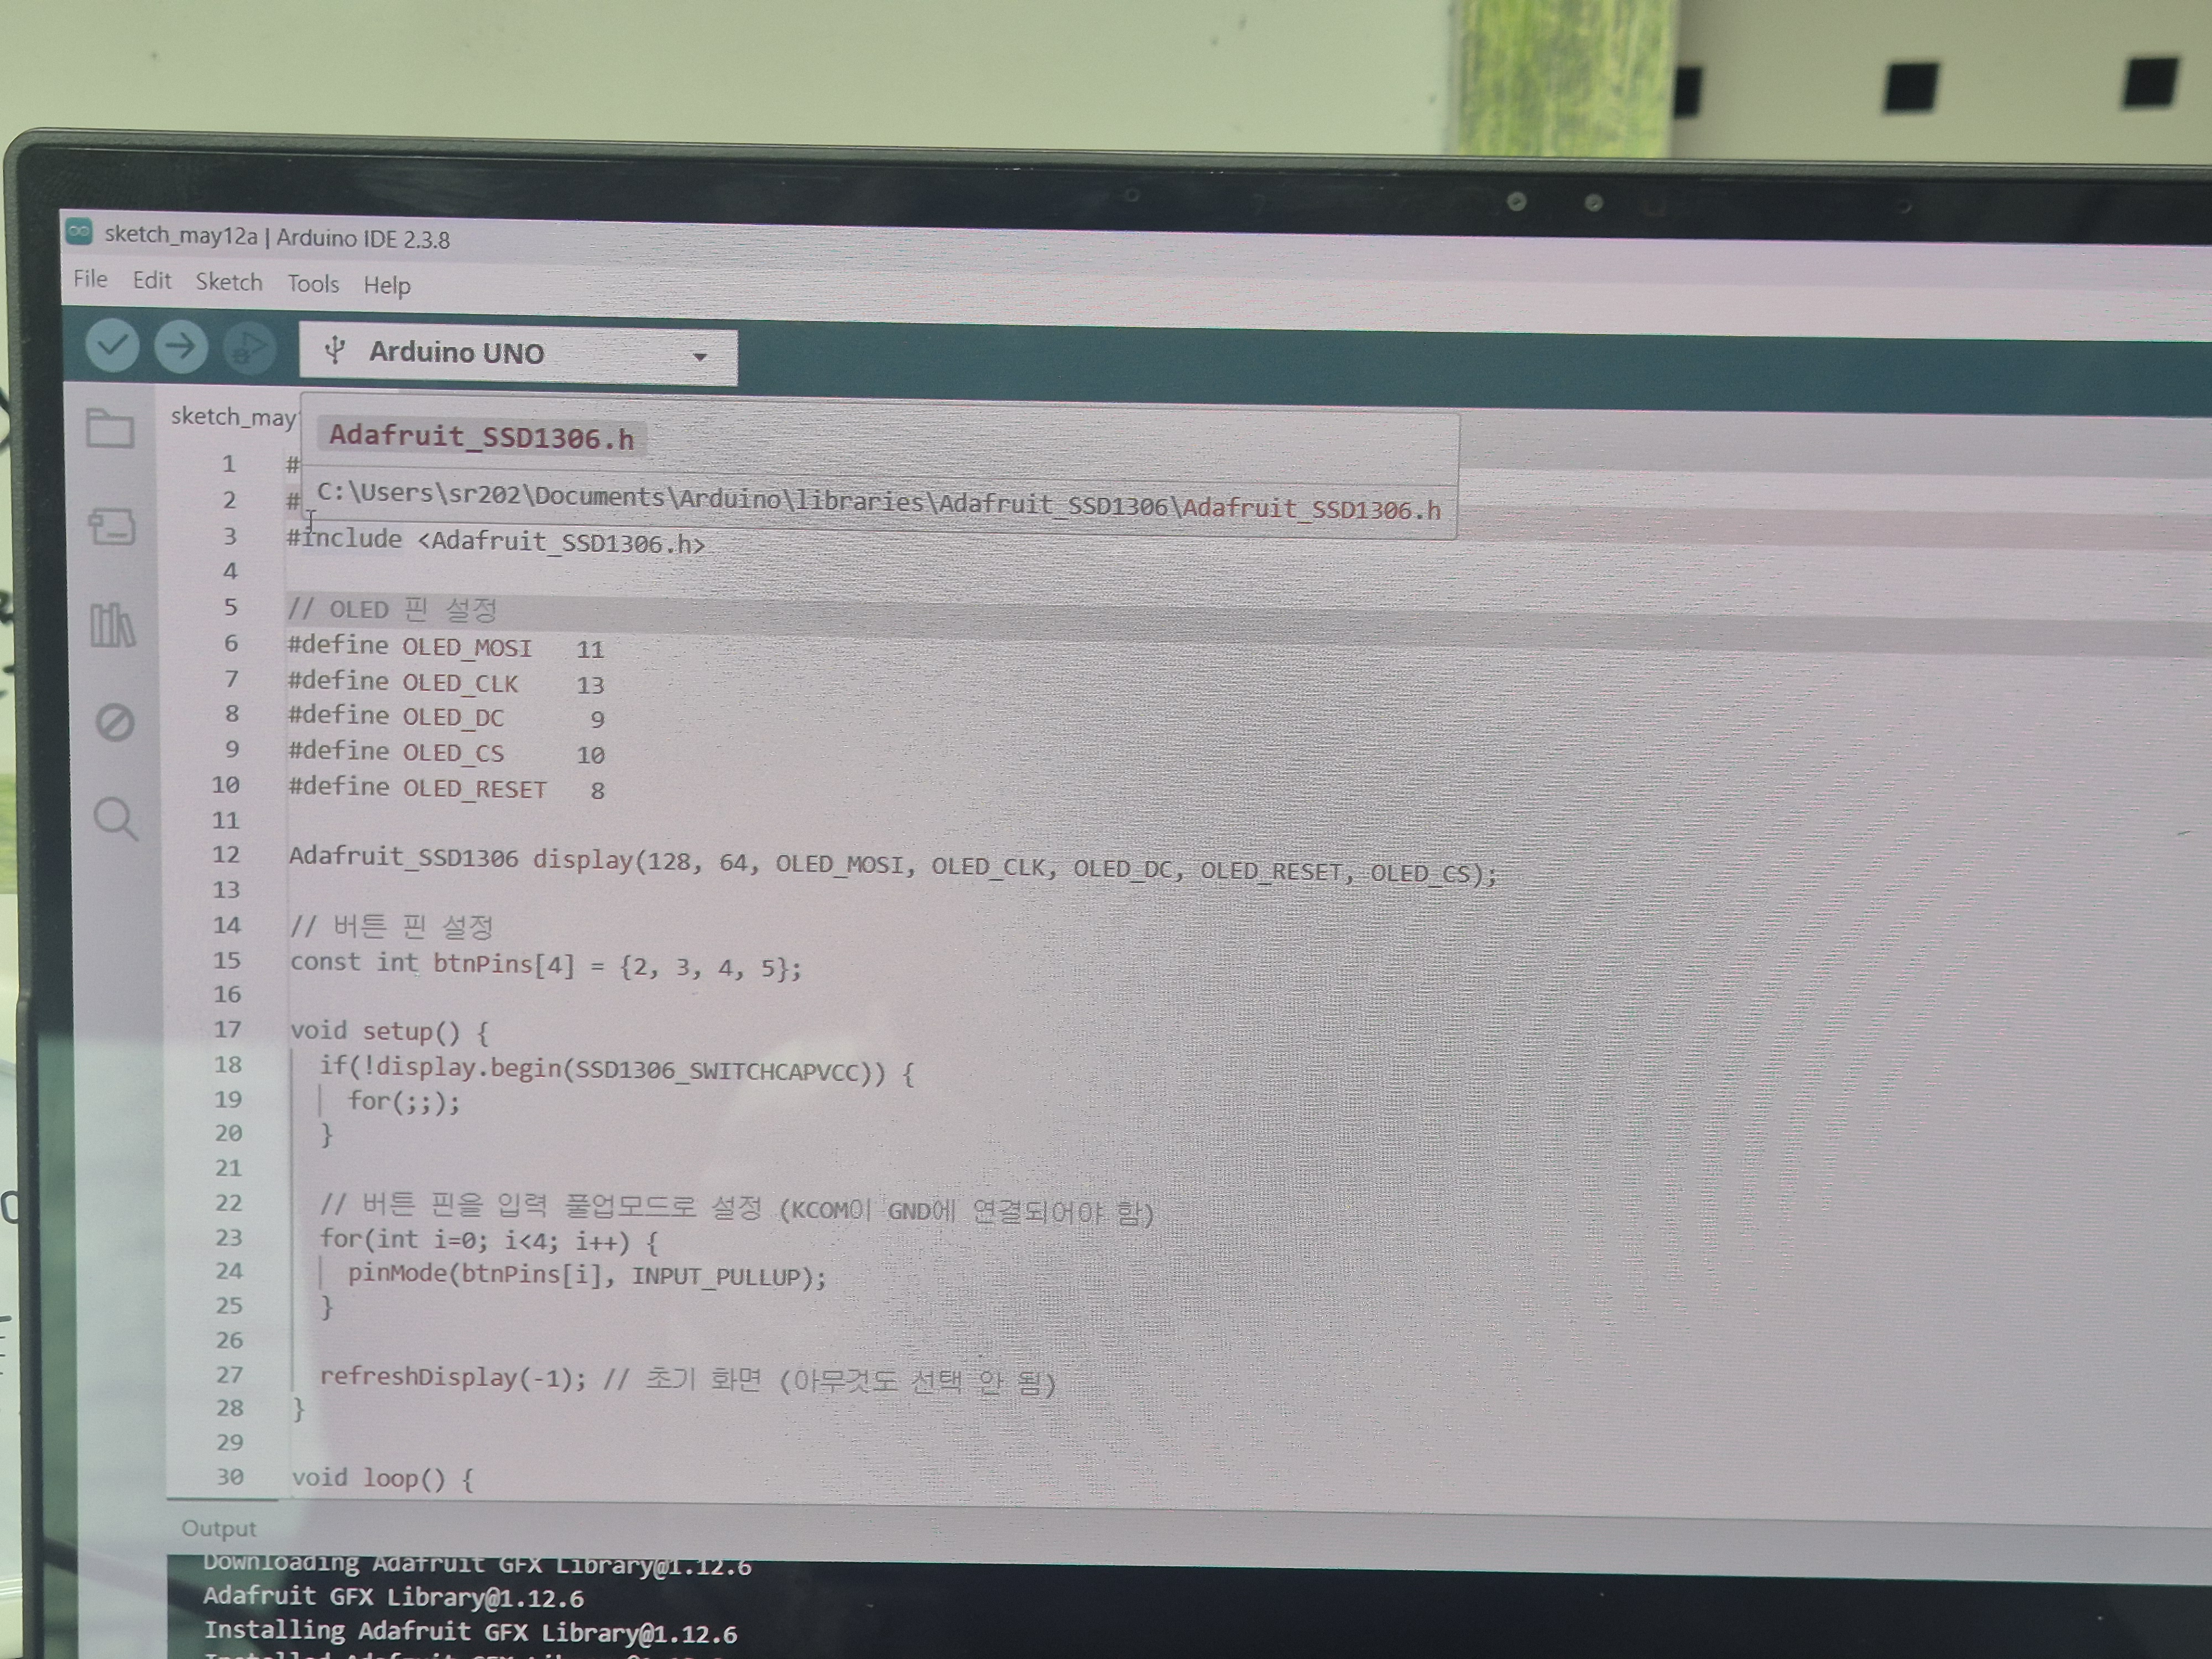Open the Library Manager books icon
Viewport: 2212px width, 1659px height.
point(113,625)
